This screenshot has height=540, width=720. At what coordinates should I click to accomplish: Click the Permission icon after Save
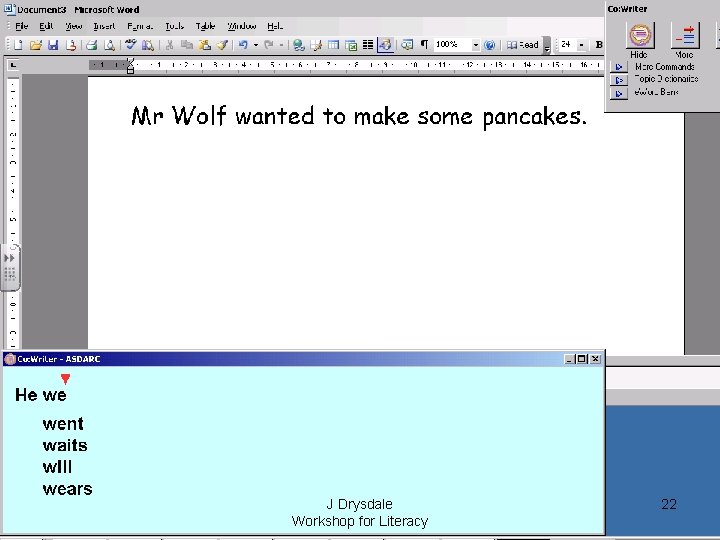[71, 45]
